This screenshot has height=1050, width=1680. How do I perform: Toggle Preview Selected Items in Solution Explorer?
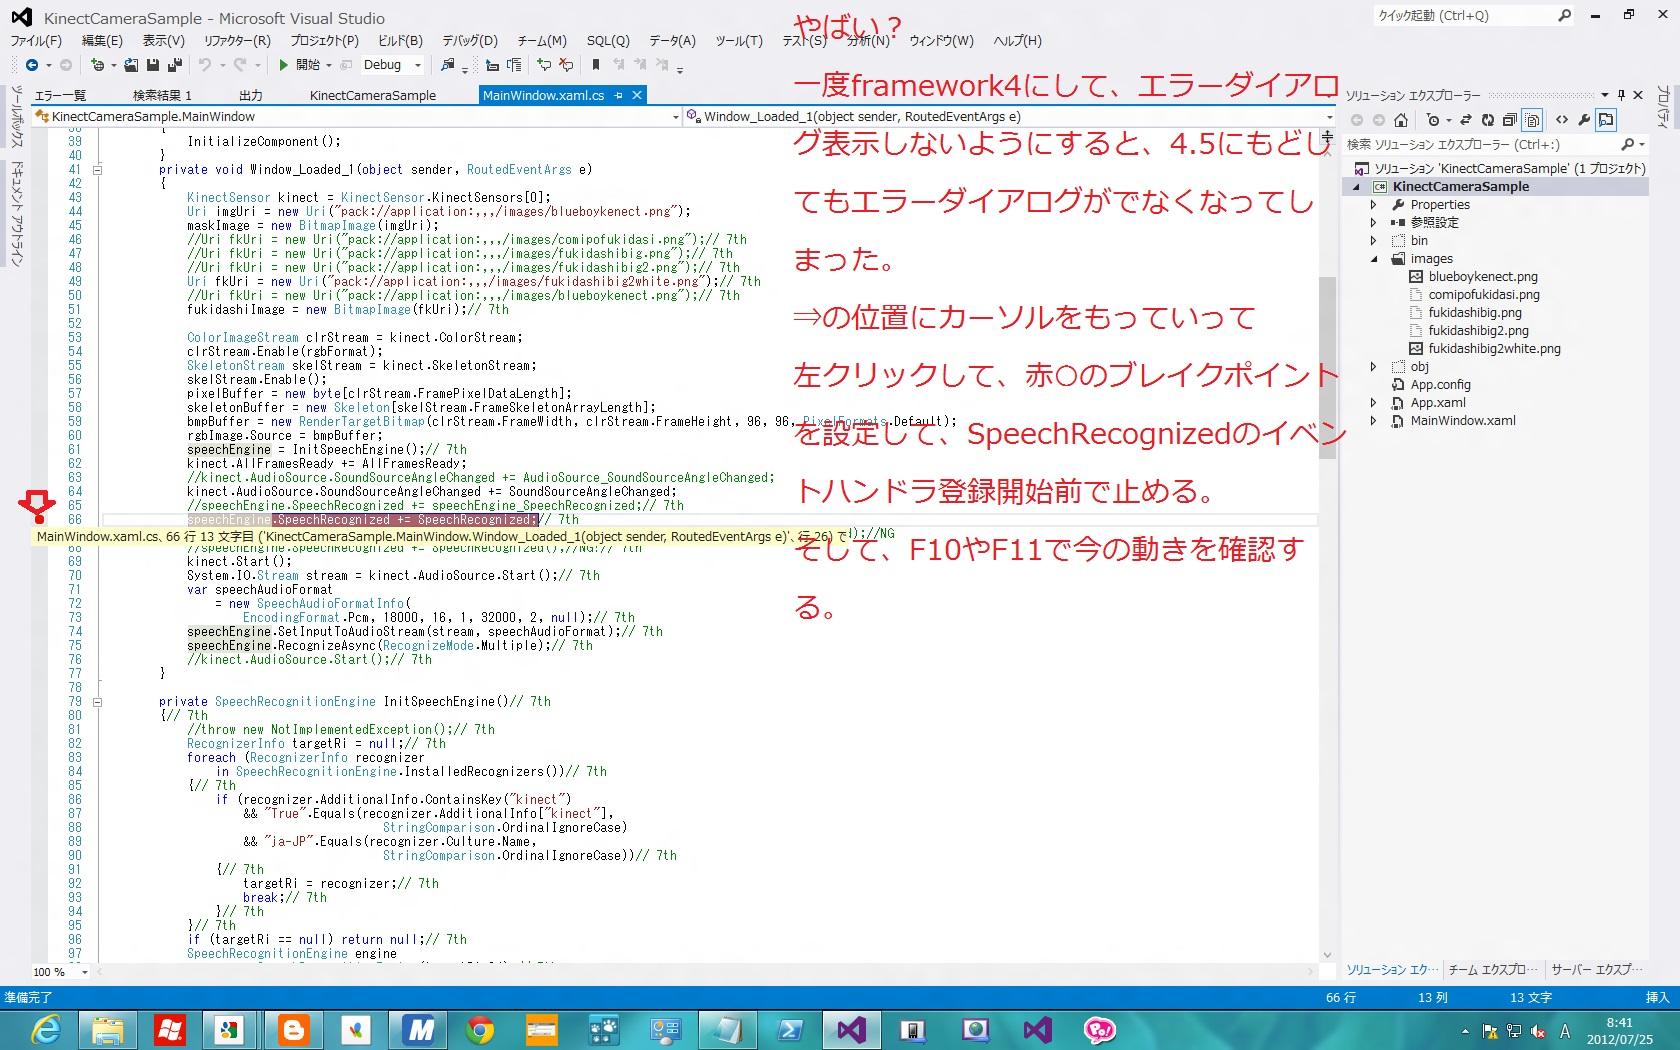coord(1606,120)
